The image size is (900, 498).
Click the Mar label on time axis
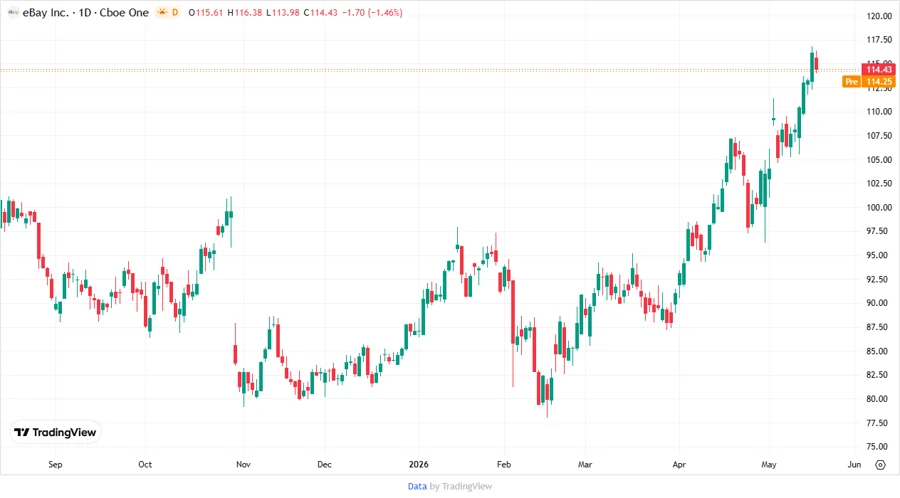tap(585, 464)
